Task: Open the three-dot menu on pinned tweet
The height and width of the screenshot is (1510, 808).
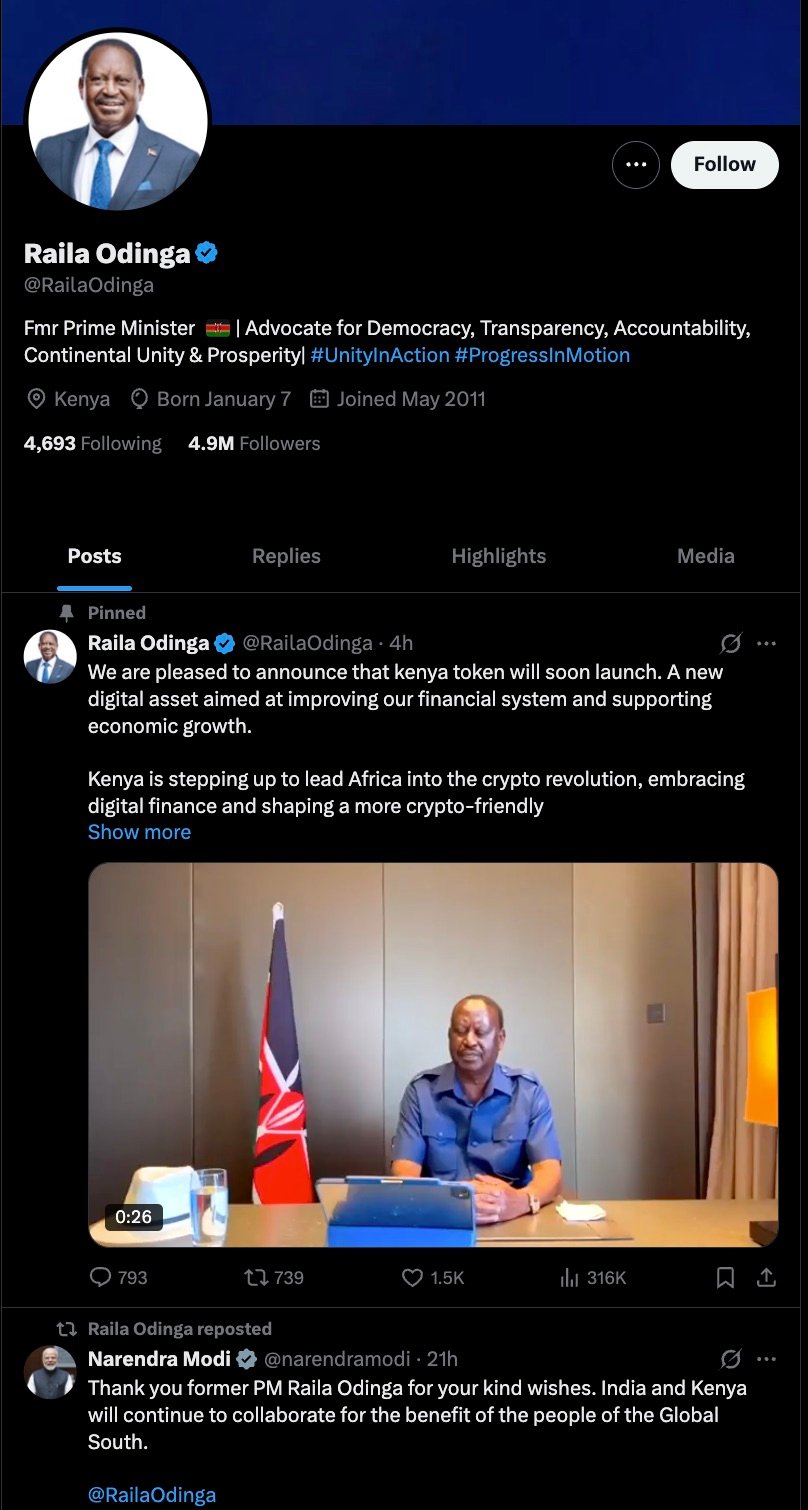Action: 768,643
